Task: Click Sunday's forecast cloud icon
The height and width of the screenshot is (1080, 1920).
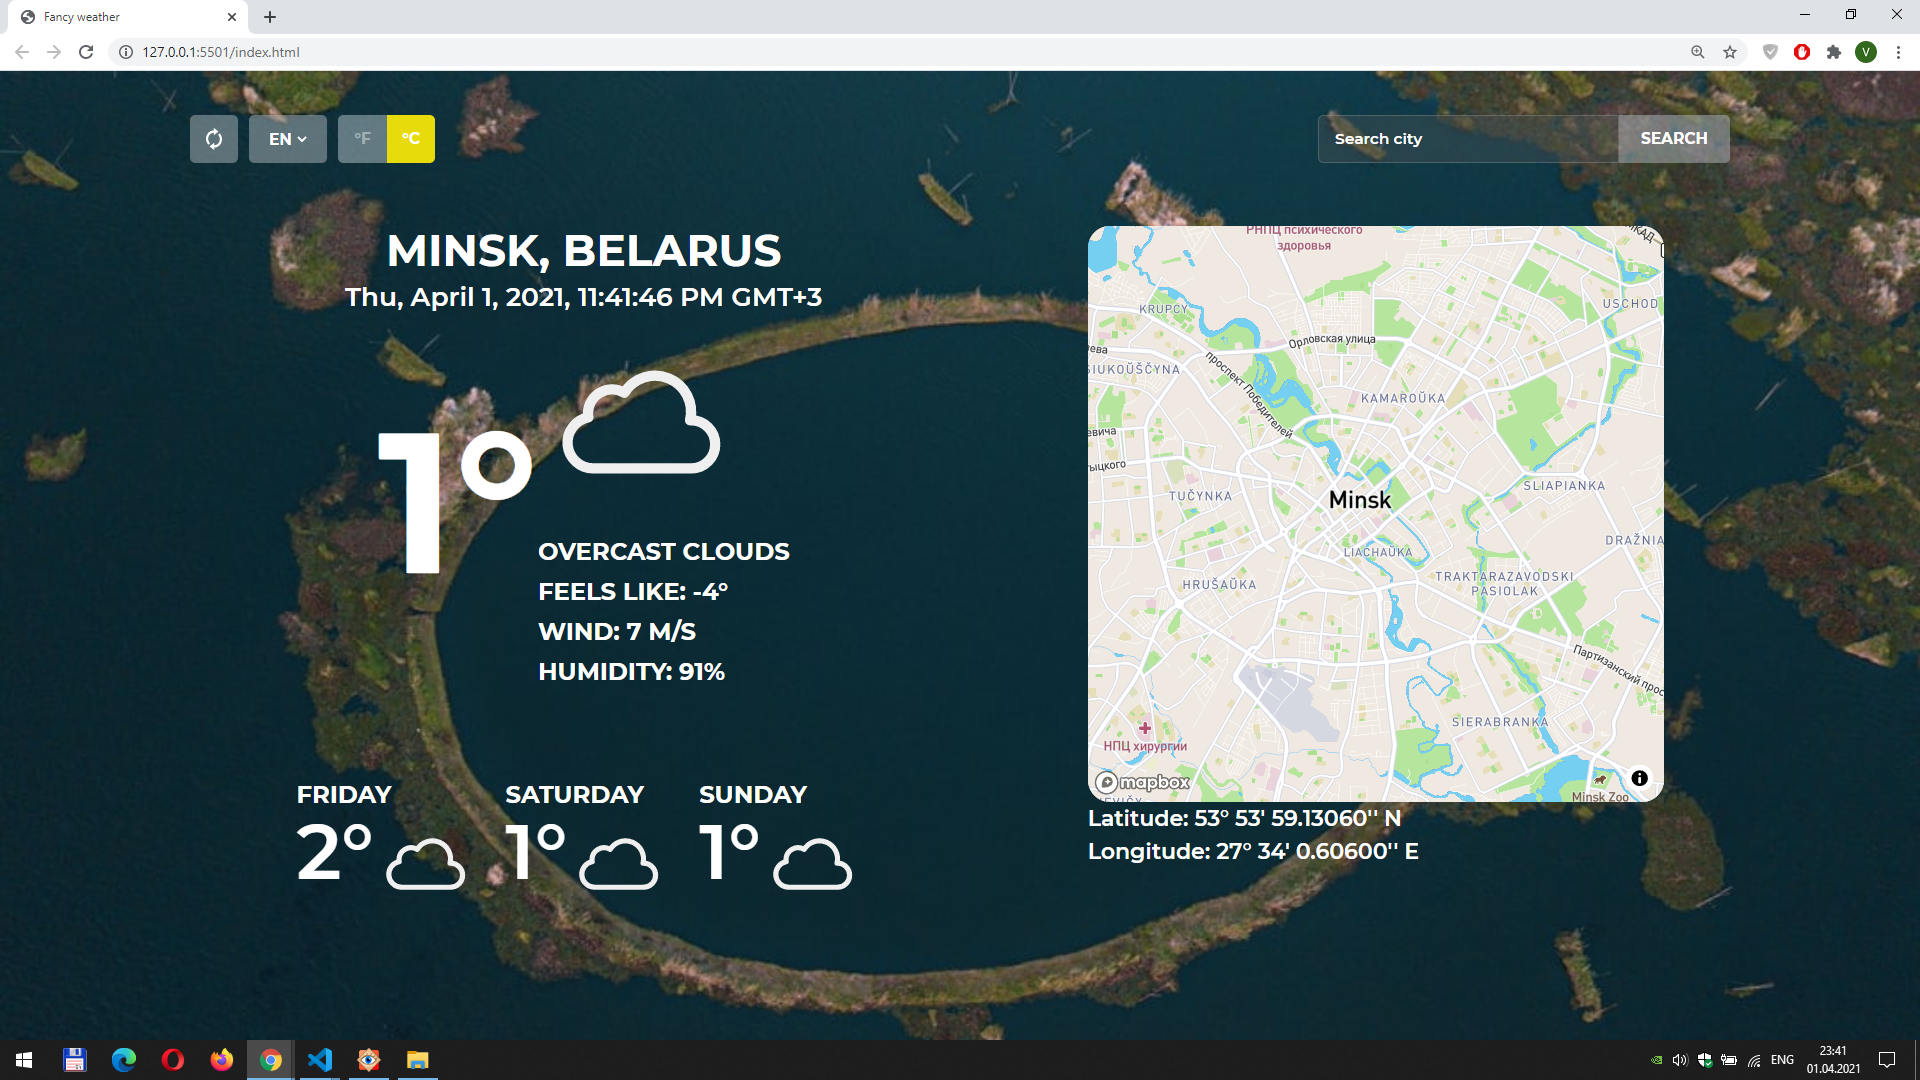Action: (x=812, y=863)
